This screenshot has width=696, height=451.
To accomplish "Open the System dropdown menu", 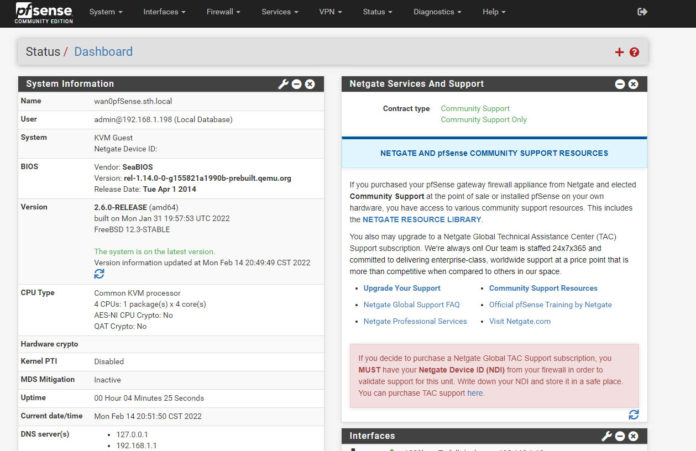I will [106, 12].
